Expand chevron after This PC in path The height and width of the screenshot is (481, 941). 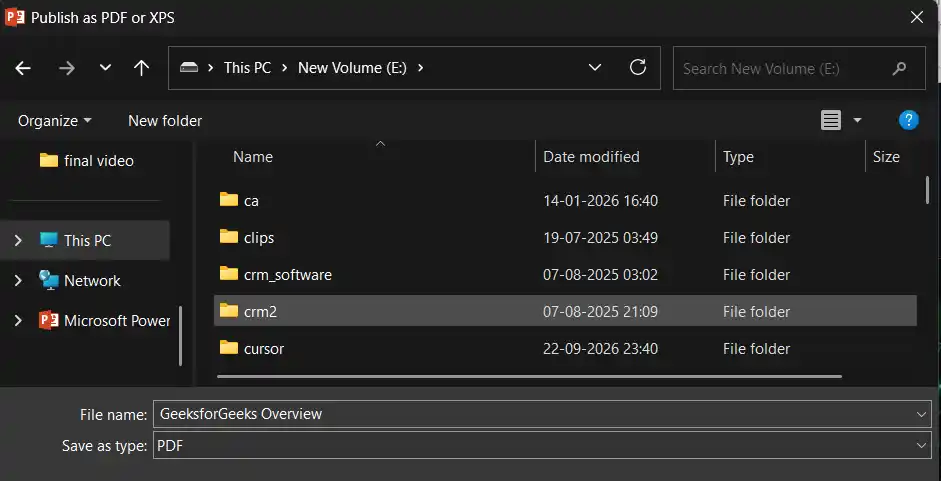click(x=285, y=68)
